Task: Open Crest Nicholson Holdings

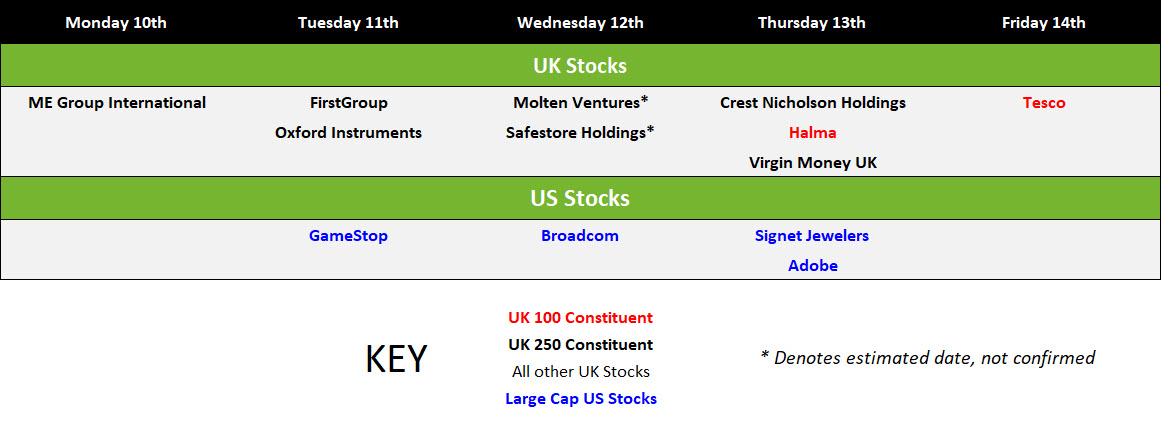Action: (x=813, y=103)
